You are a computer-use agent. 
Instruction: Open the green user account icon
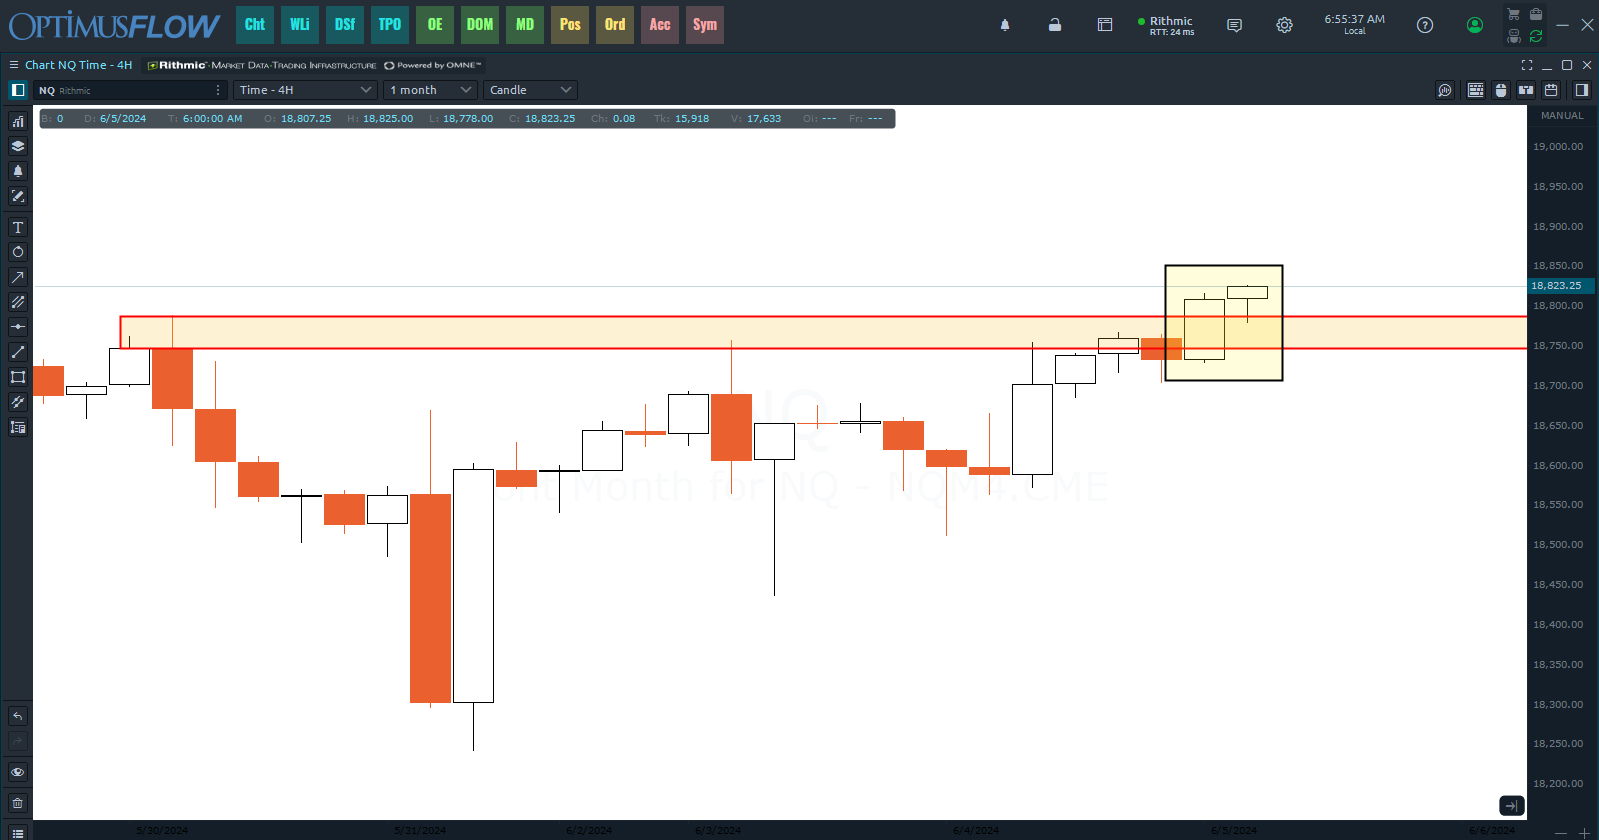pyautogui.click(x=1475, y=25)
